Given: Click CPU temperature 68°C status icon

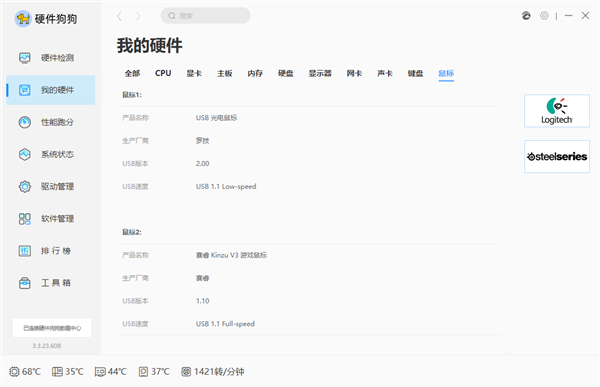Looking at the screenshot, I should pos(14,371).
